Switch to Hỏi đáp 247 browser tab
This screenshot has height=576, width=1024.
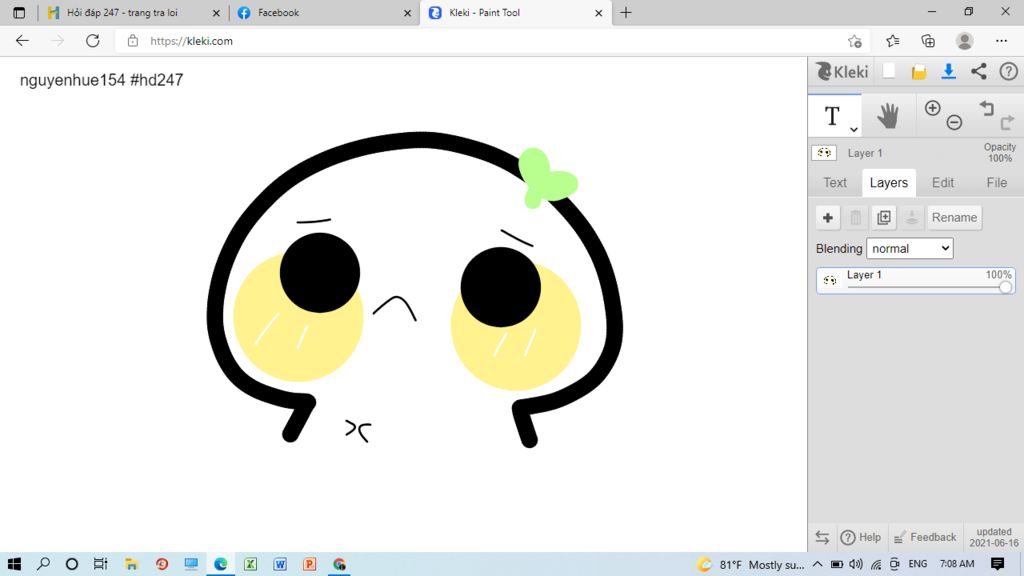pyautogui.click(x=122, y=12)
